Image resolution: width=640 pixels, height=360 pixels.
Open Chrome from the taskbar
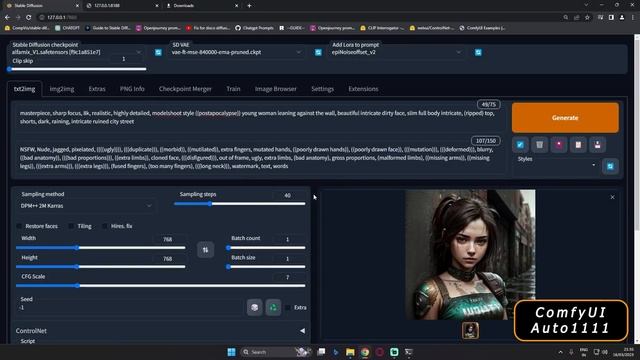point(365,352)
